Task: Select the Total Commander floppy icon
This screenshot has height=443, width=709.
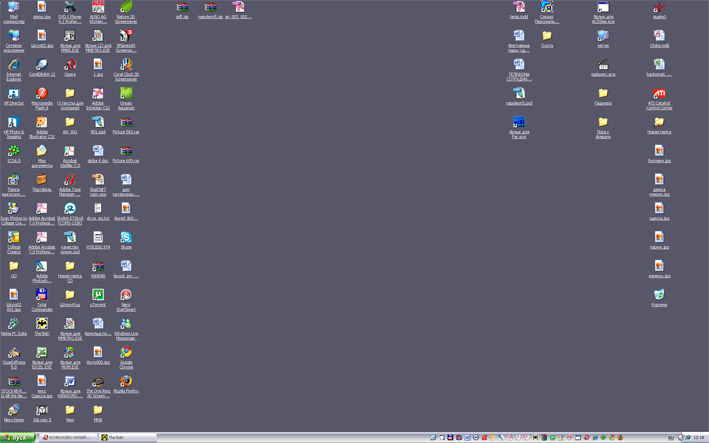Action: tap(42, 295)
